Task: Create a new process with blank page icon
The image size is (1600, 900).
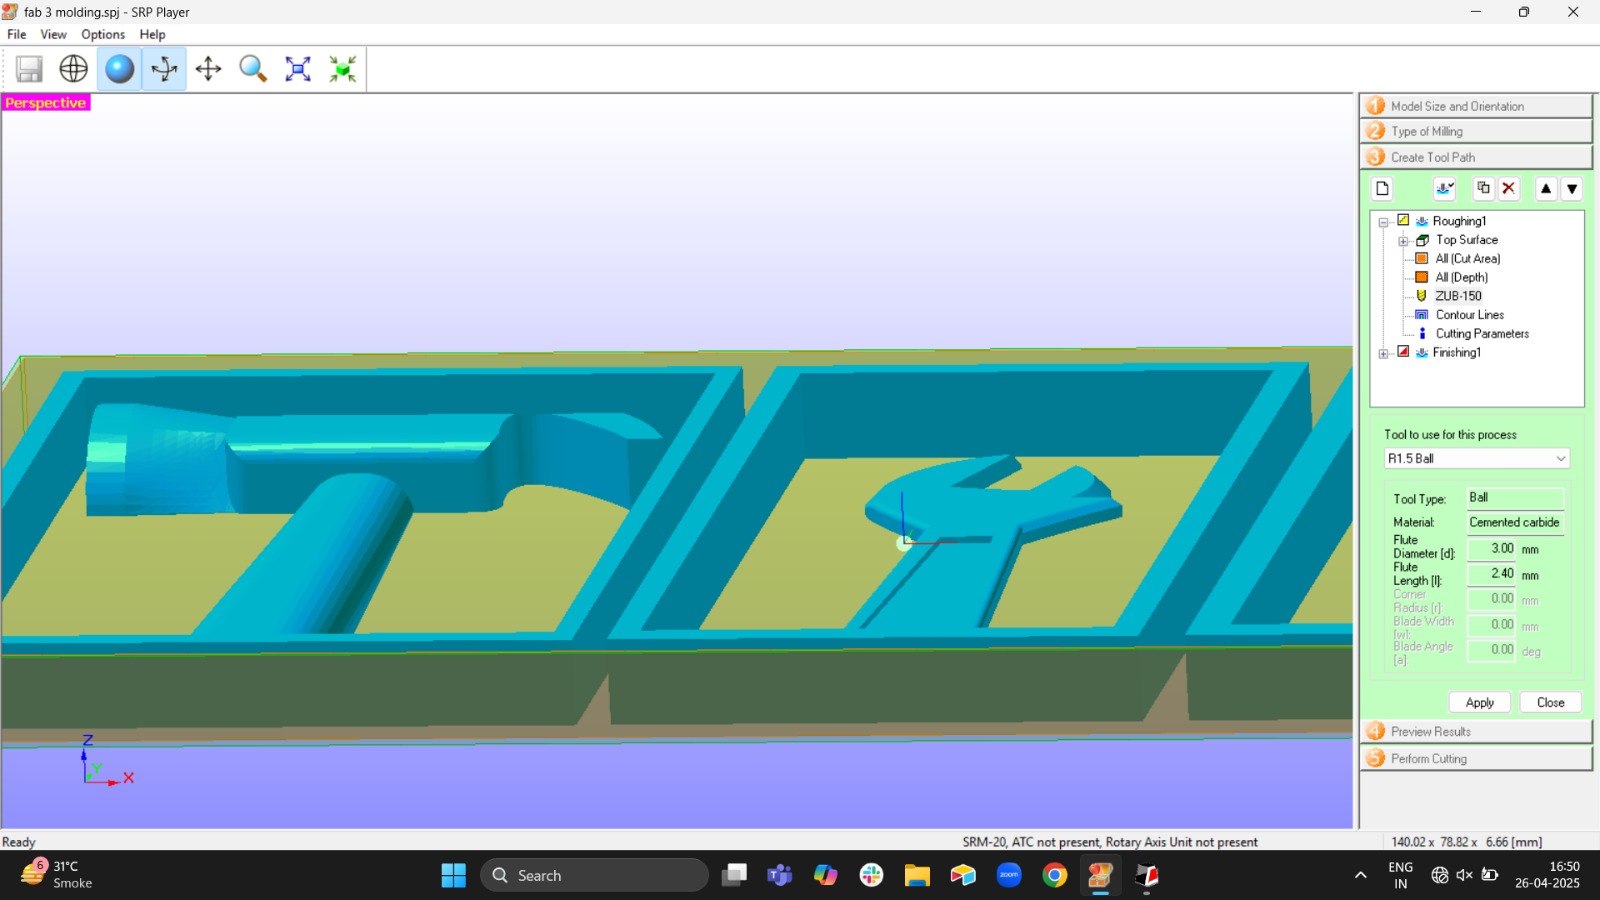Action: 1382,188
